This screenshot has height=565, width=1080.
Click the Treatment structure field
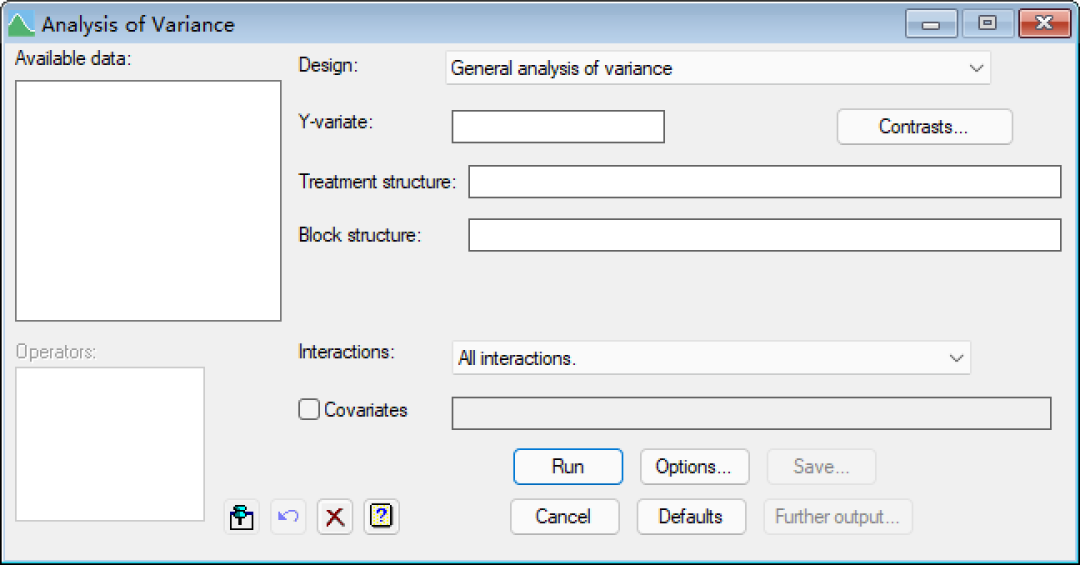(x=765, y=181)
